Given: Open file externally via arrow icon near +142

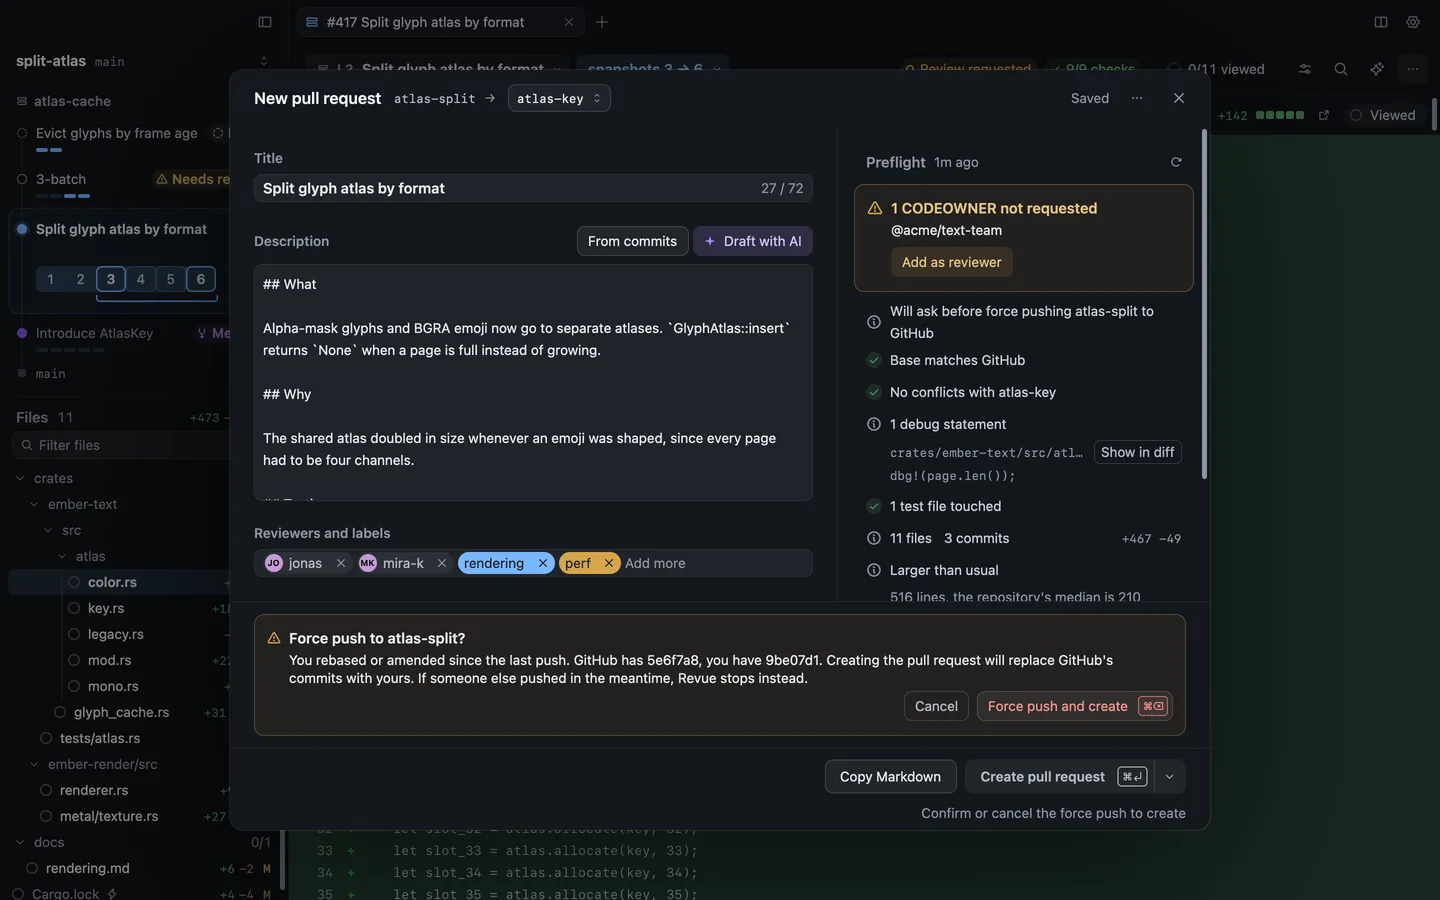Looking at the screenshot, I should pyautogui.click(x=1324, y=115).
